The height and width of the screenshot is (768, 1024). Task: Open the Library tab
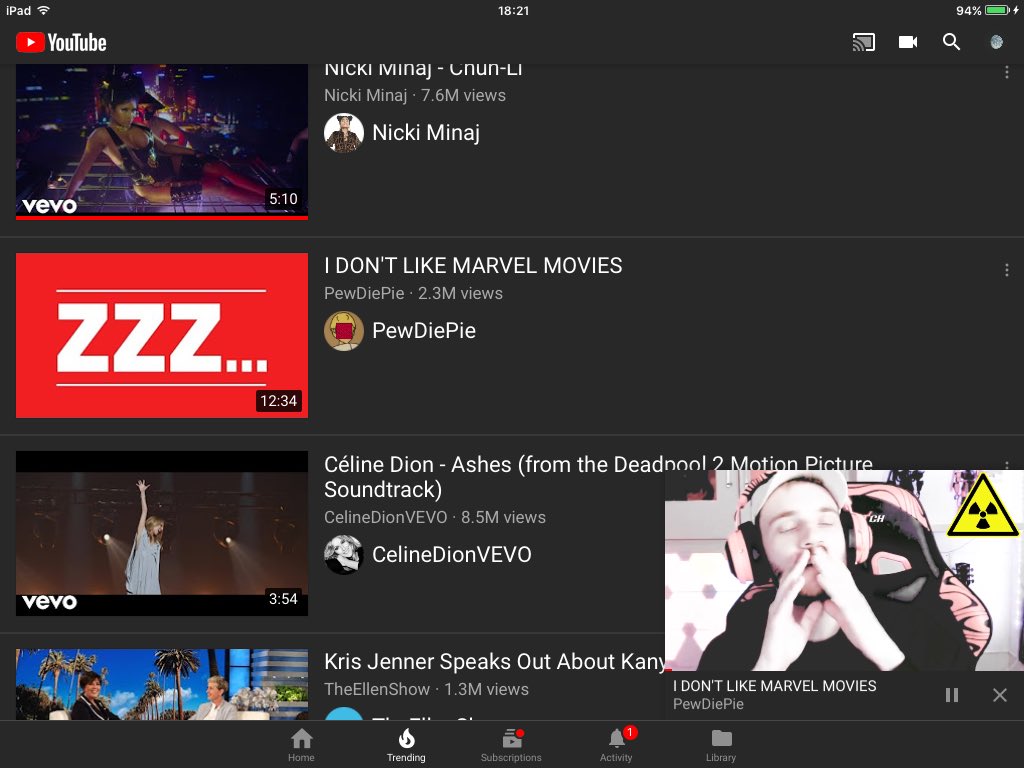tap(721, 745)
